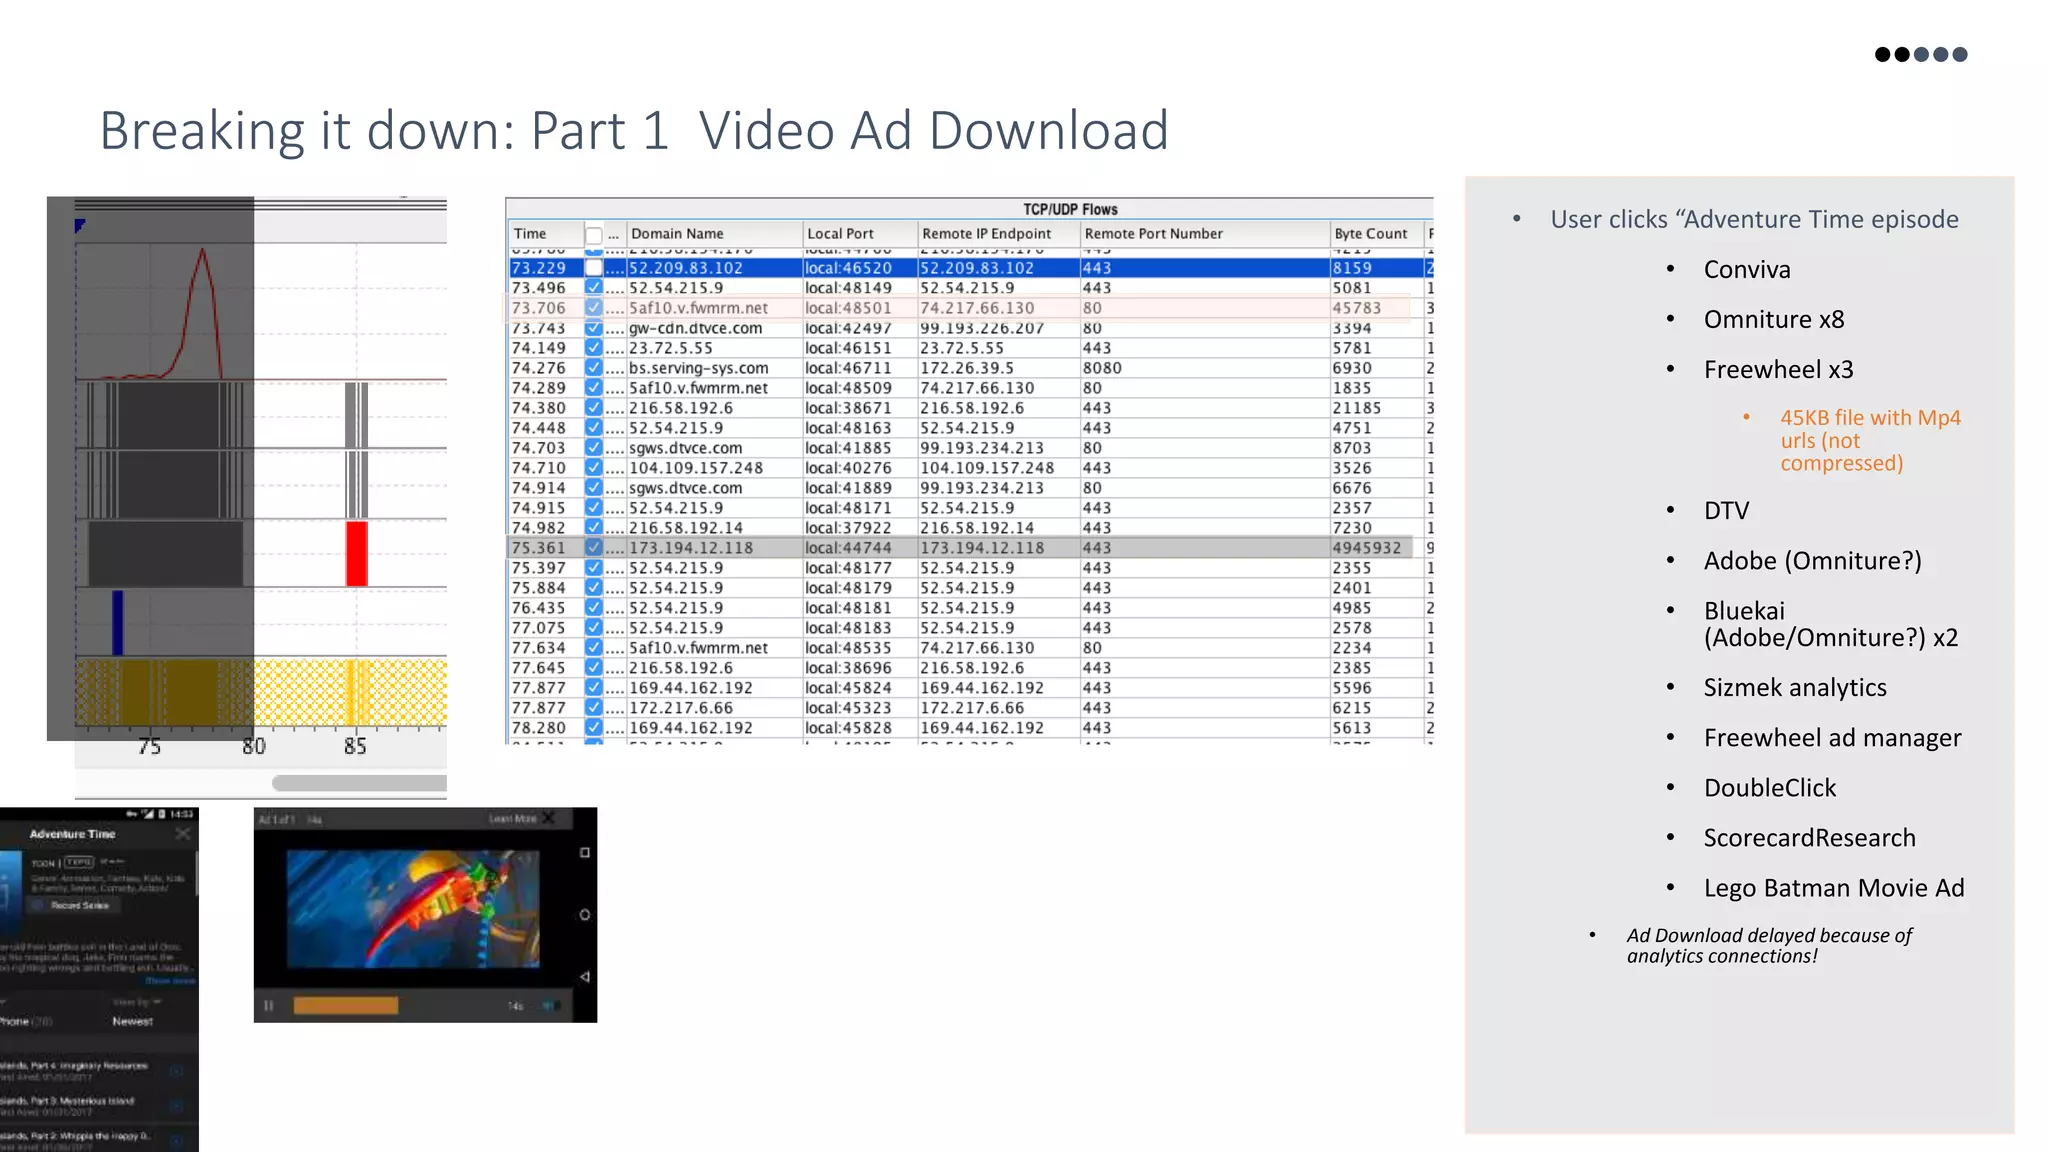Uncheck the box for row 74.149
The width and height of the screenshot is (2048, 1152).
[x=594, y=348]
